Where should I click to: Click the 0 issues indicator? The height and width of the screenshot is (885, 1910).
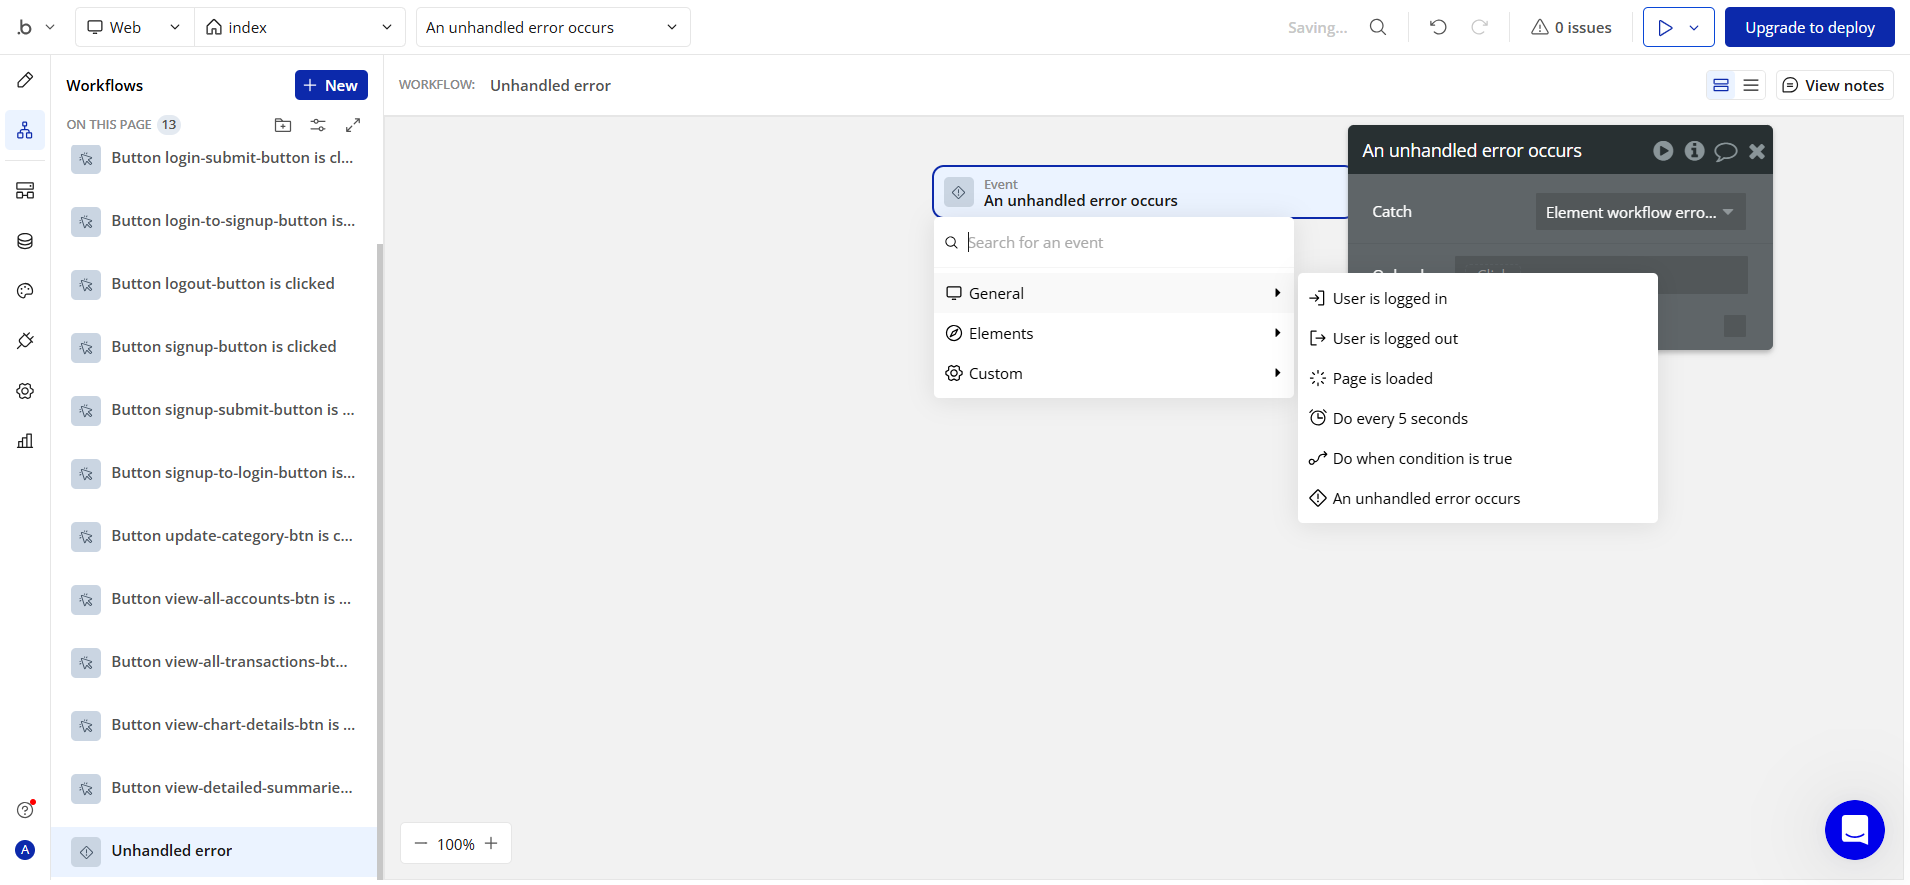(x=1571, y=27)
